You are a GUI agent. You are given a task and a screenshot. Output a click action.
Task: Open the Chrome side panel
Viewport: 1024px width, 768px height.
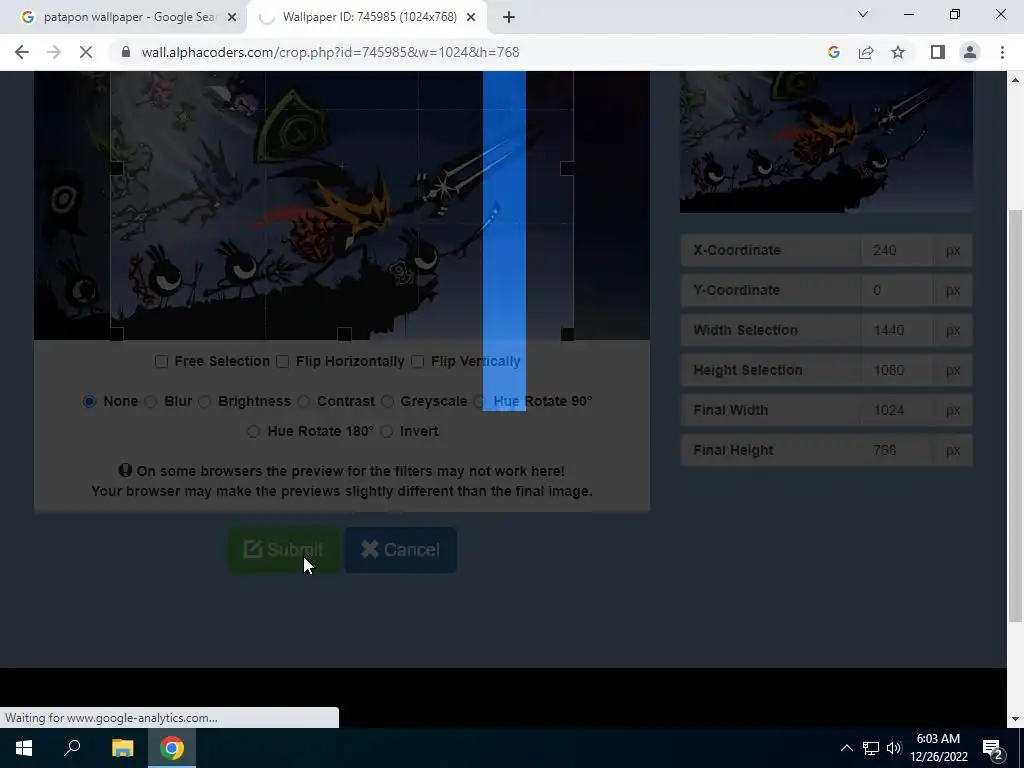[x=938, y=52]
